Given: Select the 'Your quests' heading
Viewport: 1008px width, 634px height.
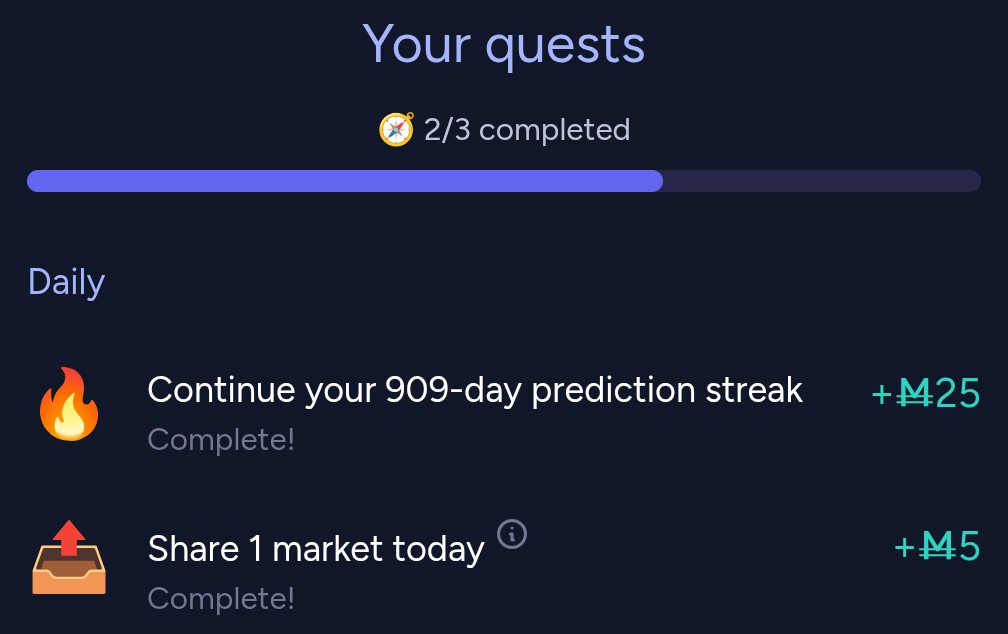Looking at the screenshot, I should [503, 44].
